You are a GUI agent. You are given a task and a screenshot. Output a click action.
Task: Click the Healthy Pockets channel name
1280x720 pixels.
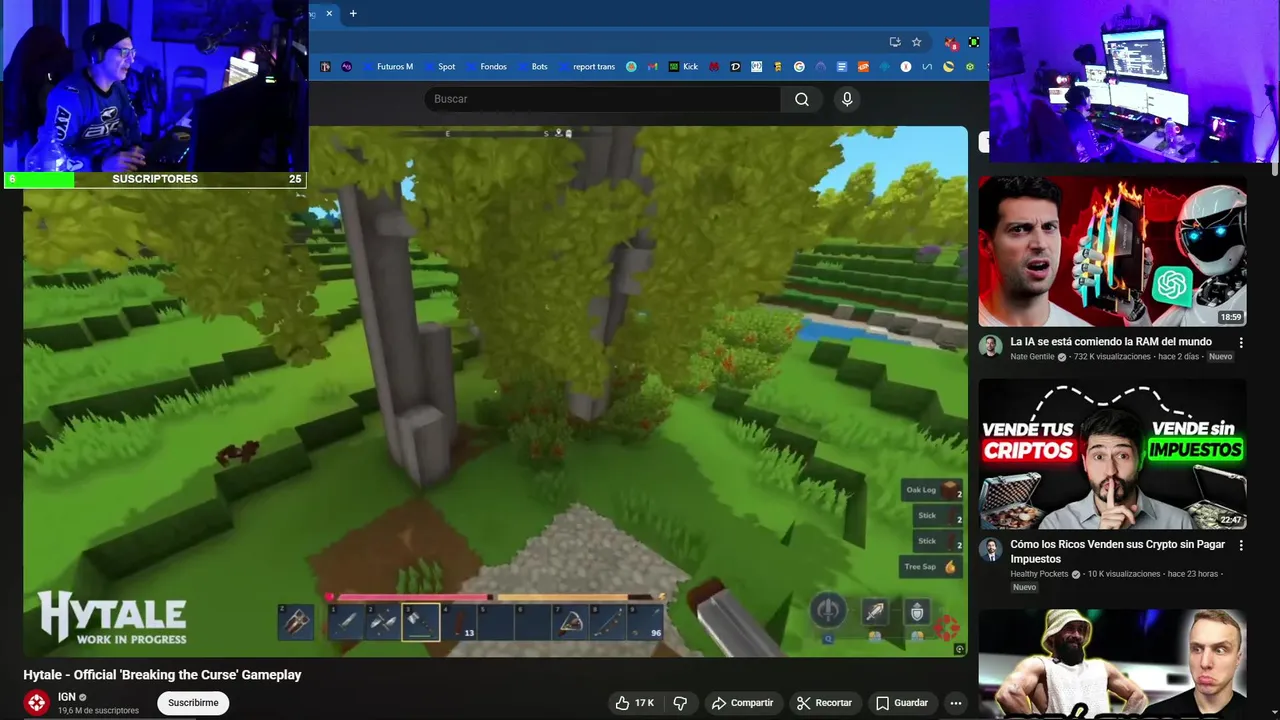(x=1039, y=574)
